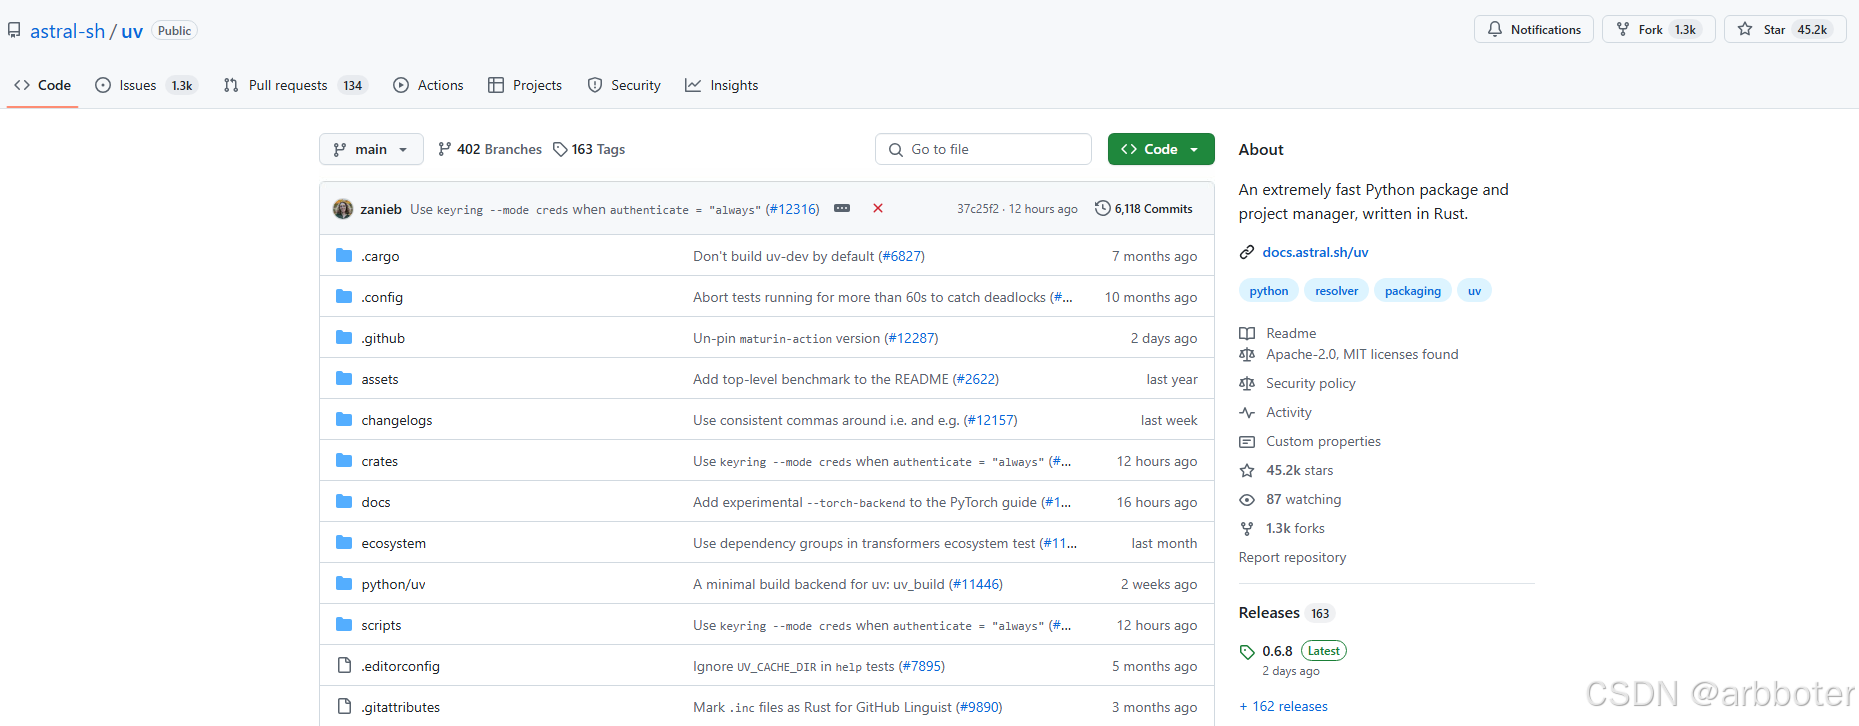Switch to the Code tab
The width and height of the screenshot is (1859, 726).
point(42,85)
